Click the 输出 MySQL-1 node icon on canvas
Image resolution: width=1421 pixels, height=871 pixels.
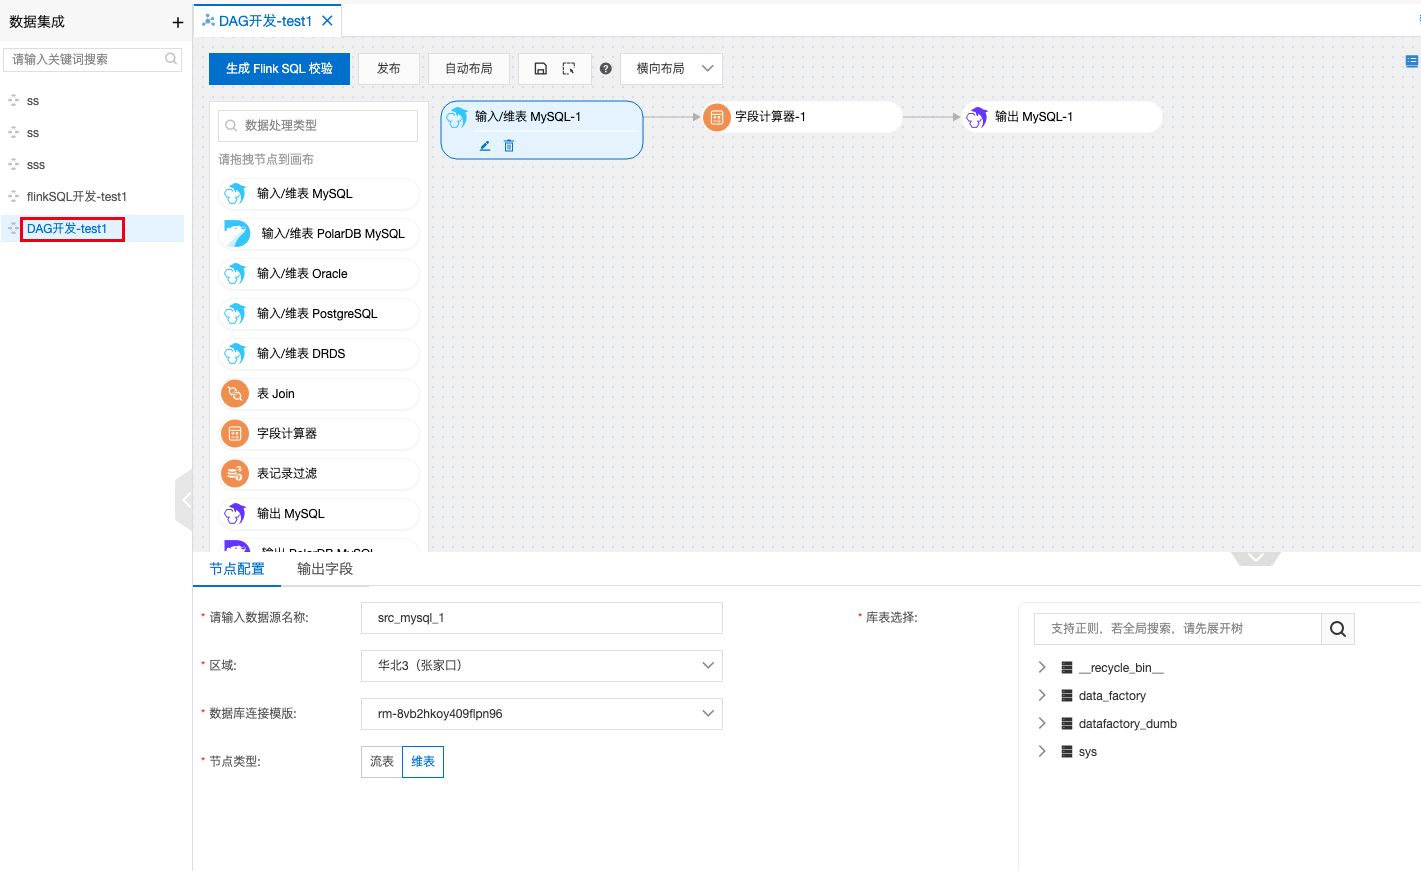(x=977, y=117)
